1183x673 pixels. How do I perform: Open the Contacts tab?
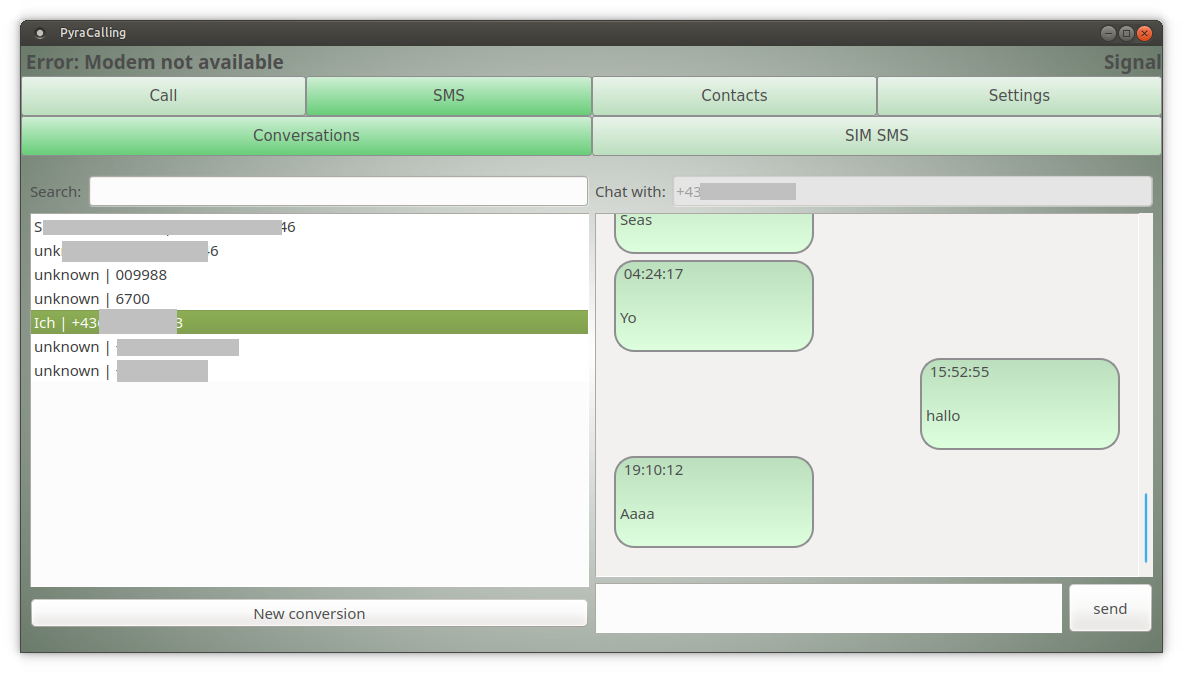tap(734, 96)
